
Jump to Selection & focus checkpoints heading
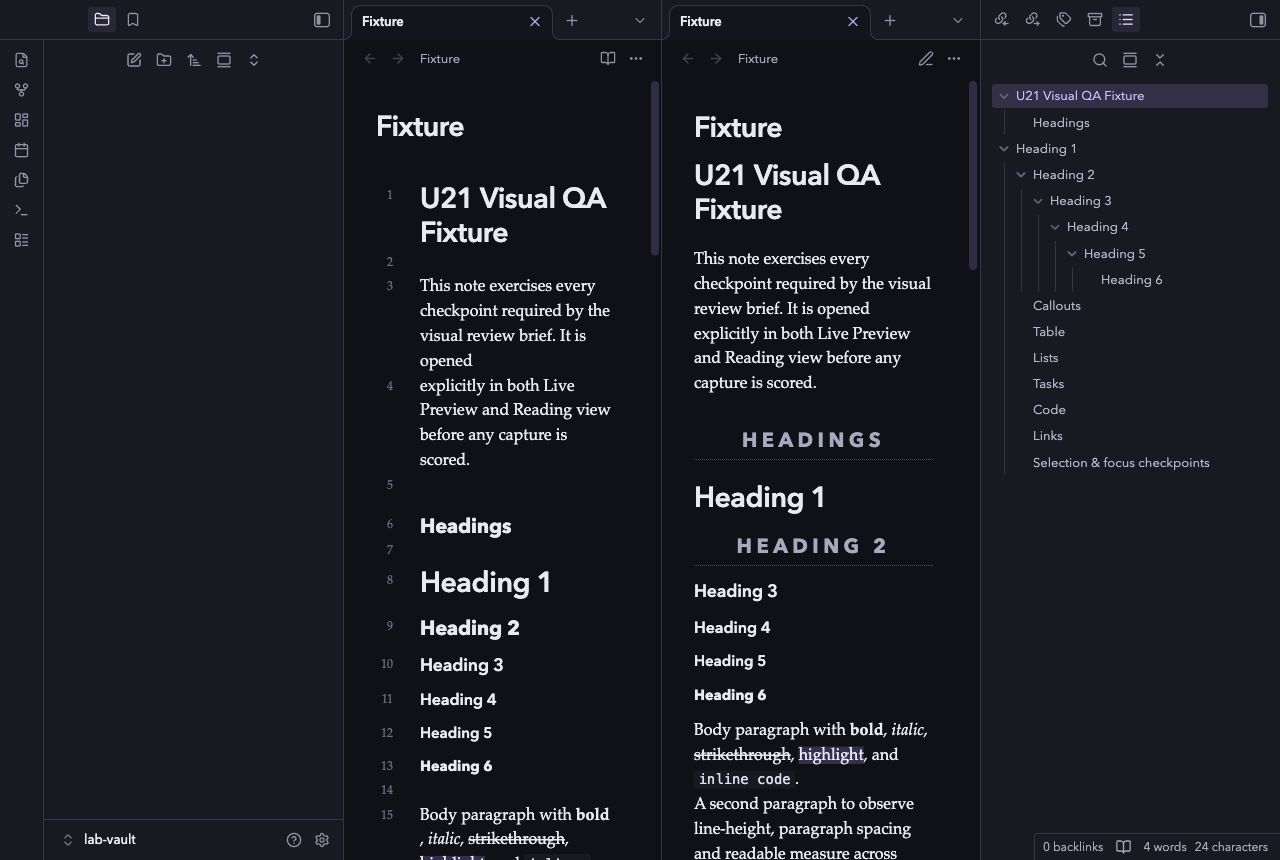pyautogui.click(x=1121, y=463)
